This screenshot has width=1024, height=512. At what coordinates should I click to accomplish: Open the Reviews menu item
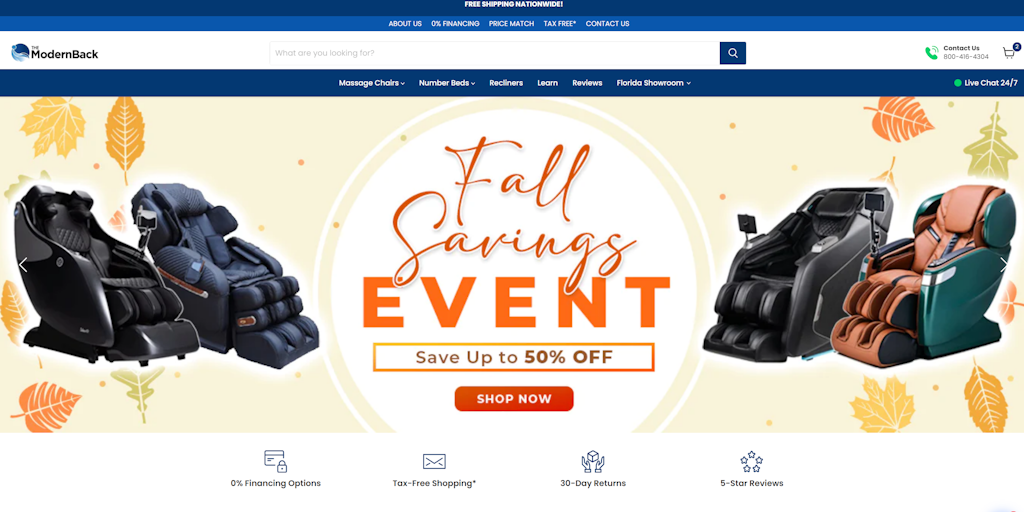(x=587, y=83)
